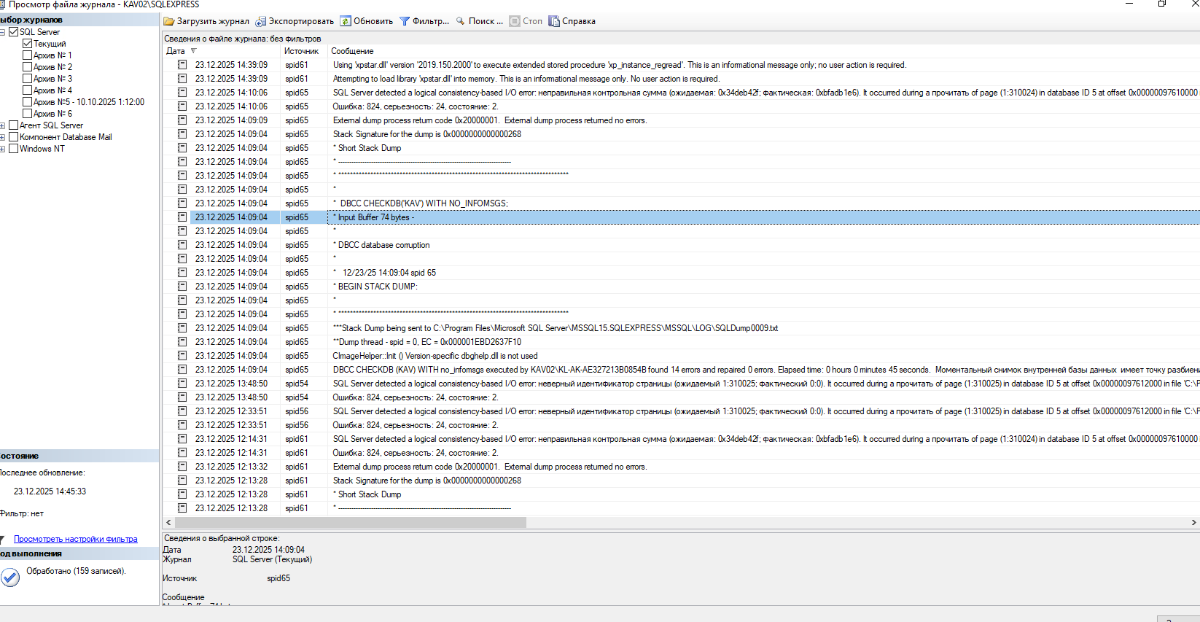Click the row icon of 12:33:51 Ошибка: 824 entry
Viewport: 1200px width, 622px height.
point(183,425)
